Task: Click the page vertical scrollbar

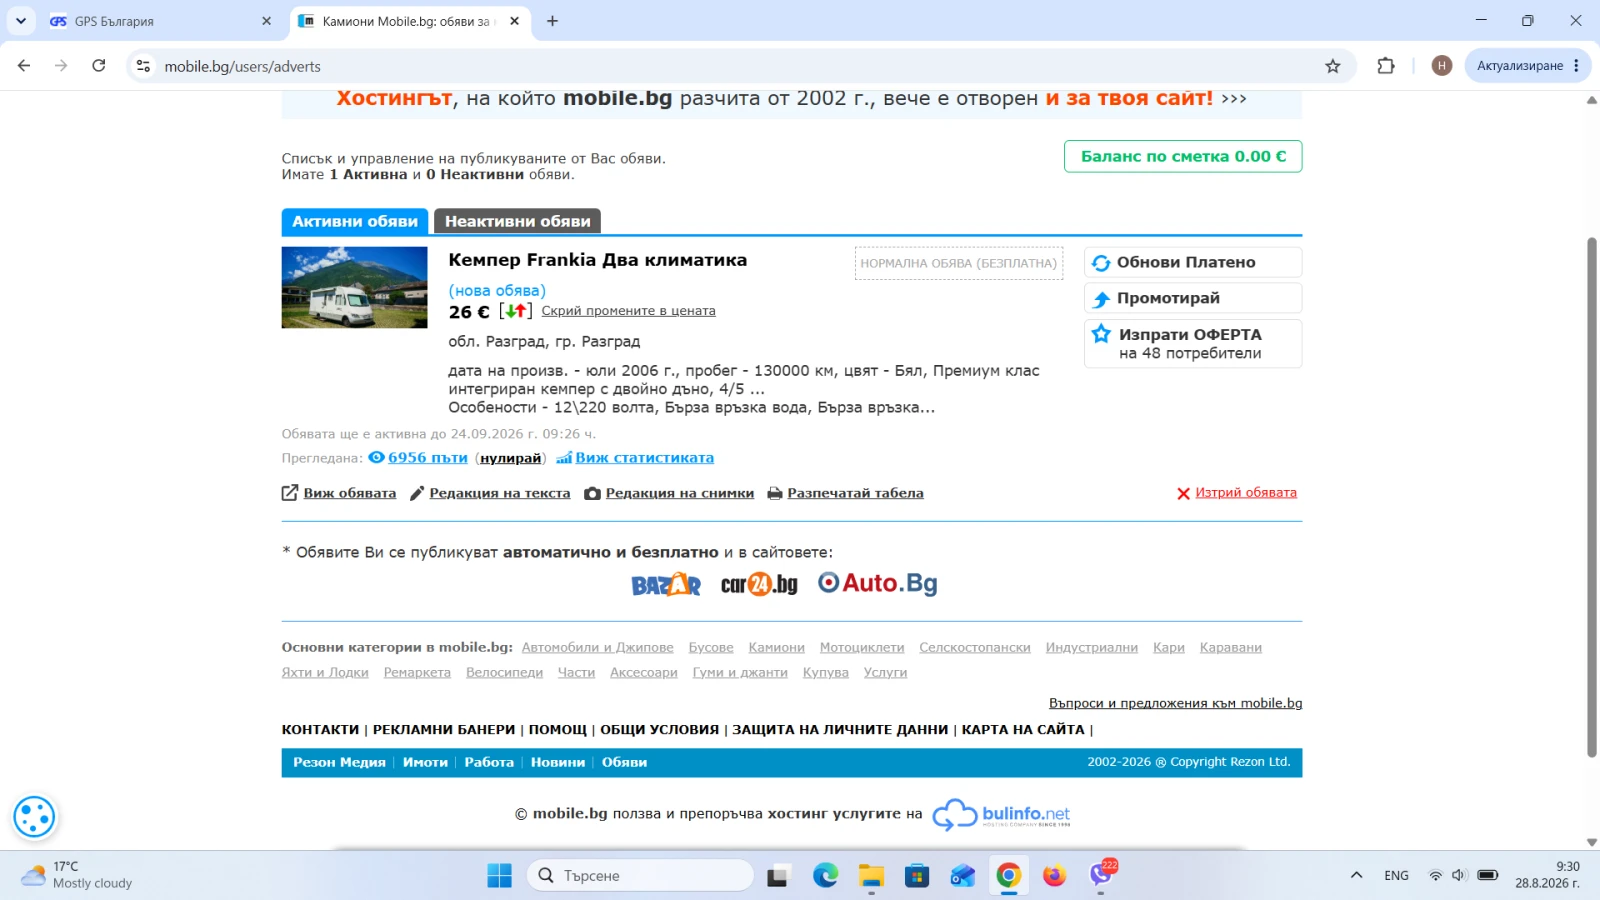Action: [x=1592, y=497]
